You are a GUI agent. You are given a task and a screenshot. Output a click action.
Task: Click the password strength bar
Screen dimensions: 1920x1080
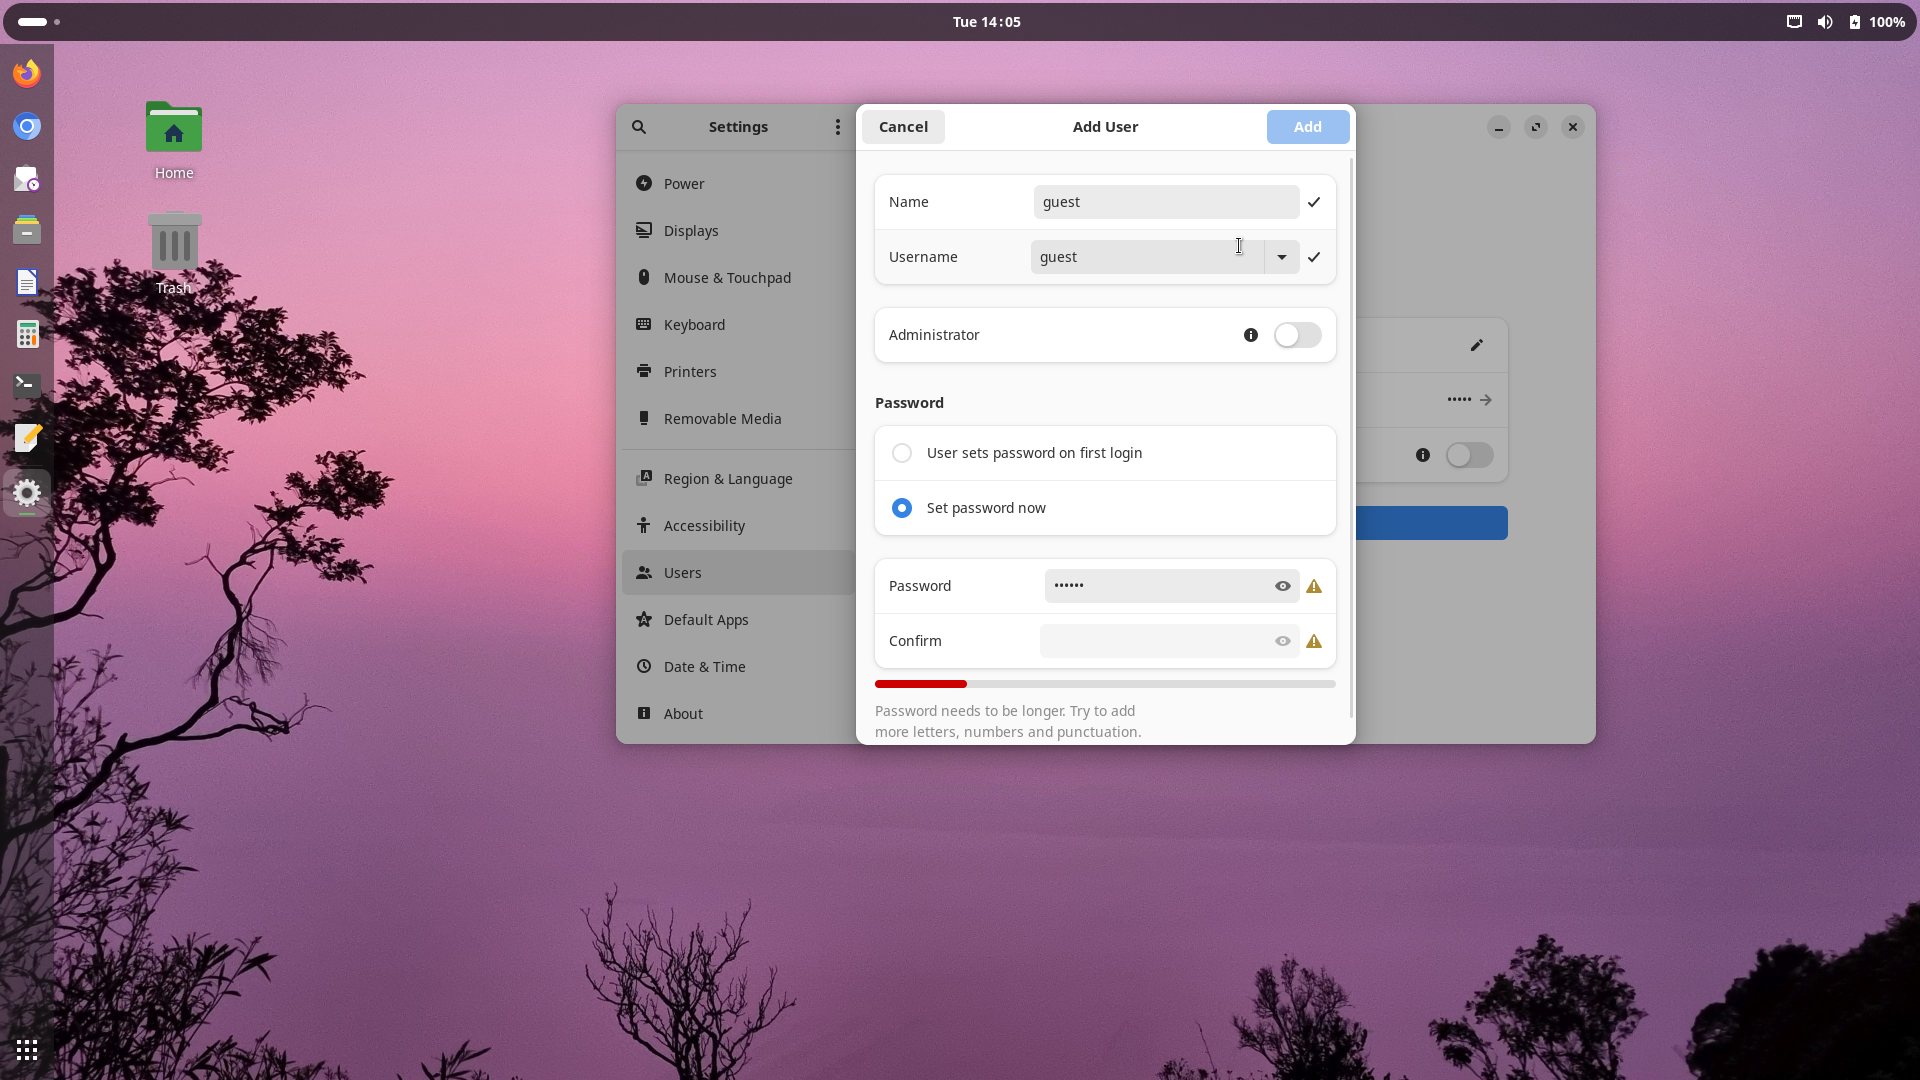(1105, 684)
